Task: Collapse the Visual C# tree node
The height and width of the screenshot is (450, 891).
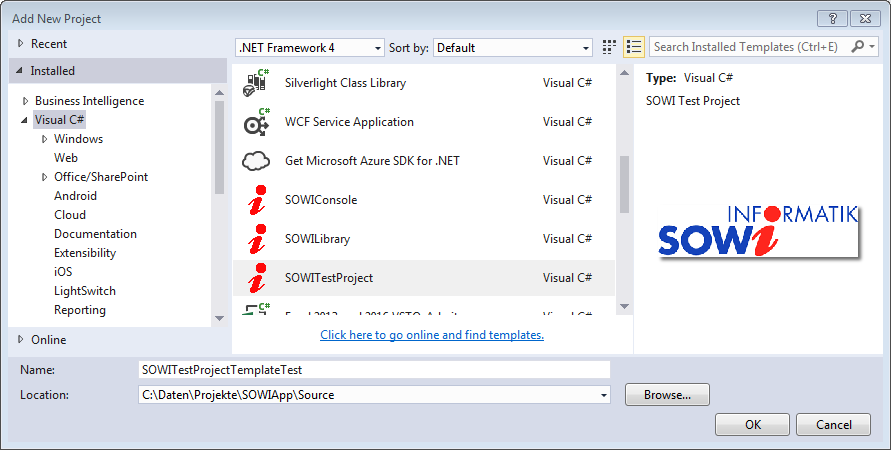Action: point(24,120)
